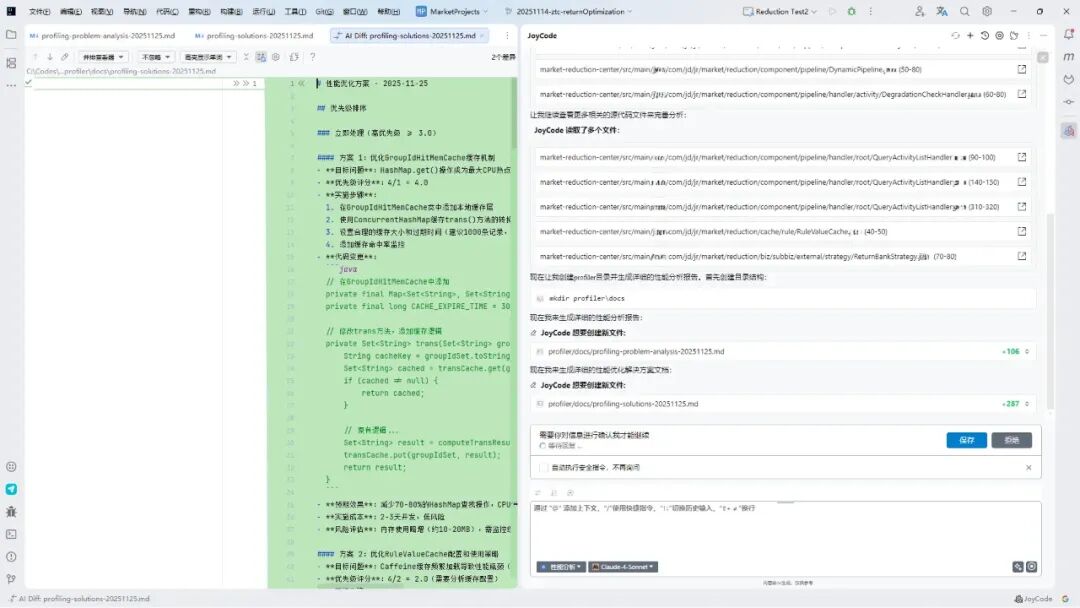Switch to profiling-solutions-20251125.md editor tab
This screenshot has width=1080, height=608.
pyautogui.click(x=254, y=35)
